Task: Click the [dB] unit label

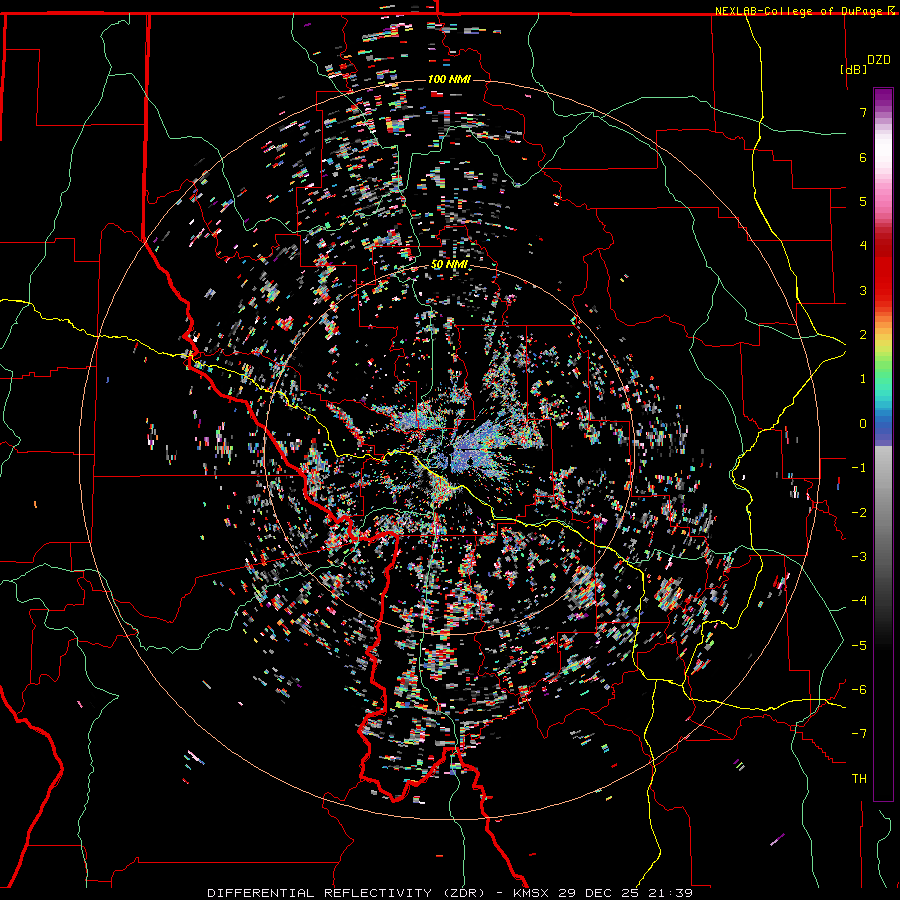Action: pyautogui.click(x=853, y=69)
